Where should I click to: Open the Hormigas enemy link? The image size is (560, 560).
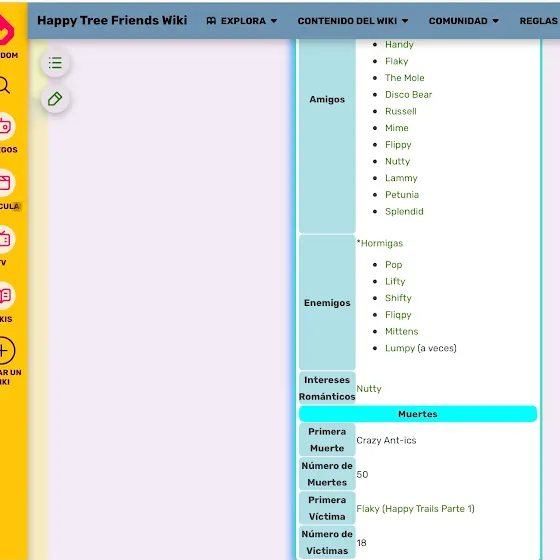[x=382, y=244]
